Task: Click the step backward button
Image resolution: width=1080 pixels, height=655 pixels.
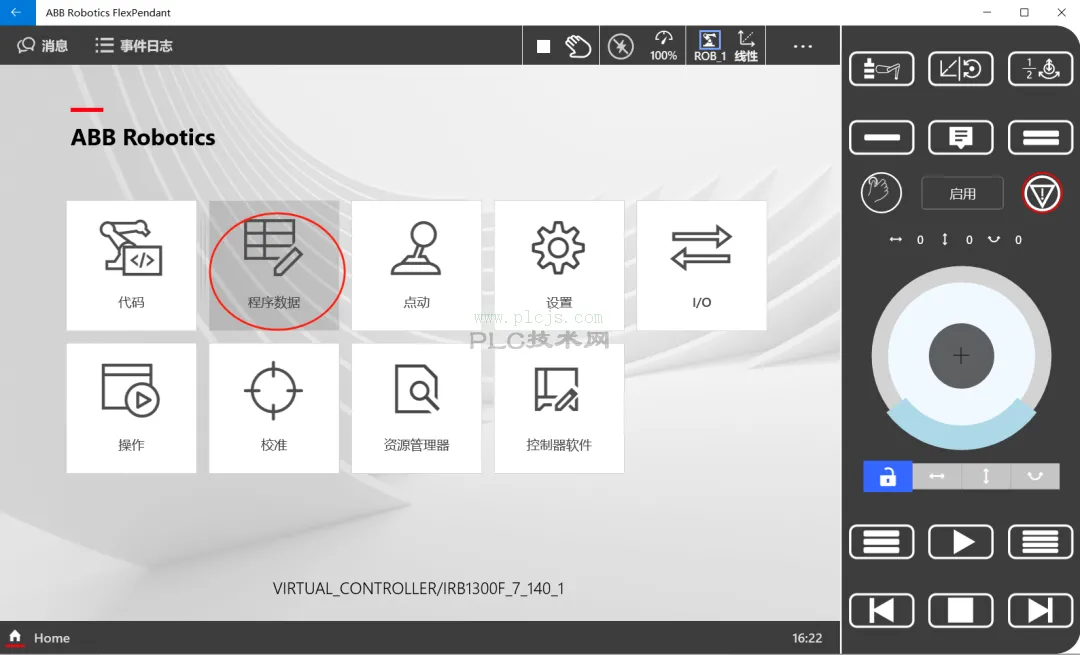Action: 881,610
